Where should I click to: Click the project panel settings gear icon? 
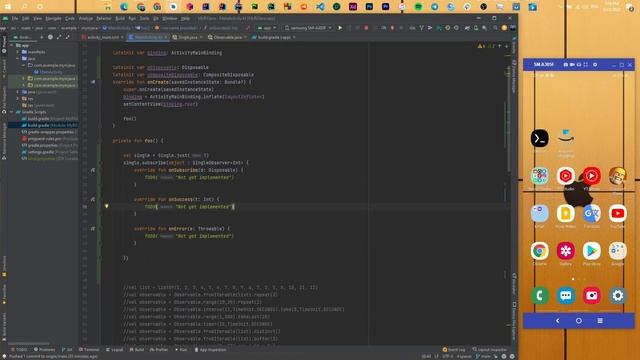click(x=50, y=37)
